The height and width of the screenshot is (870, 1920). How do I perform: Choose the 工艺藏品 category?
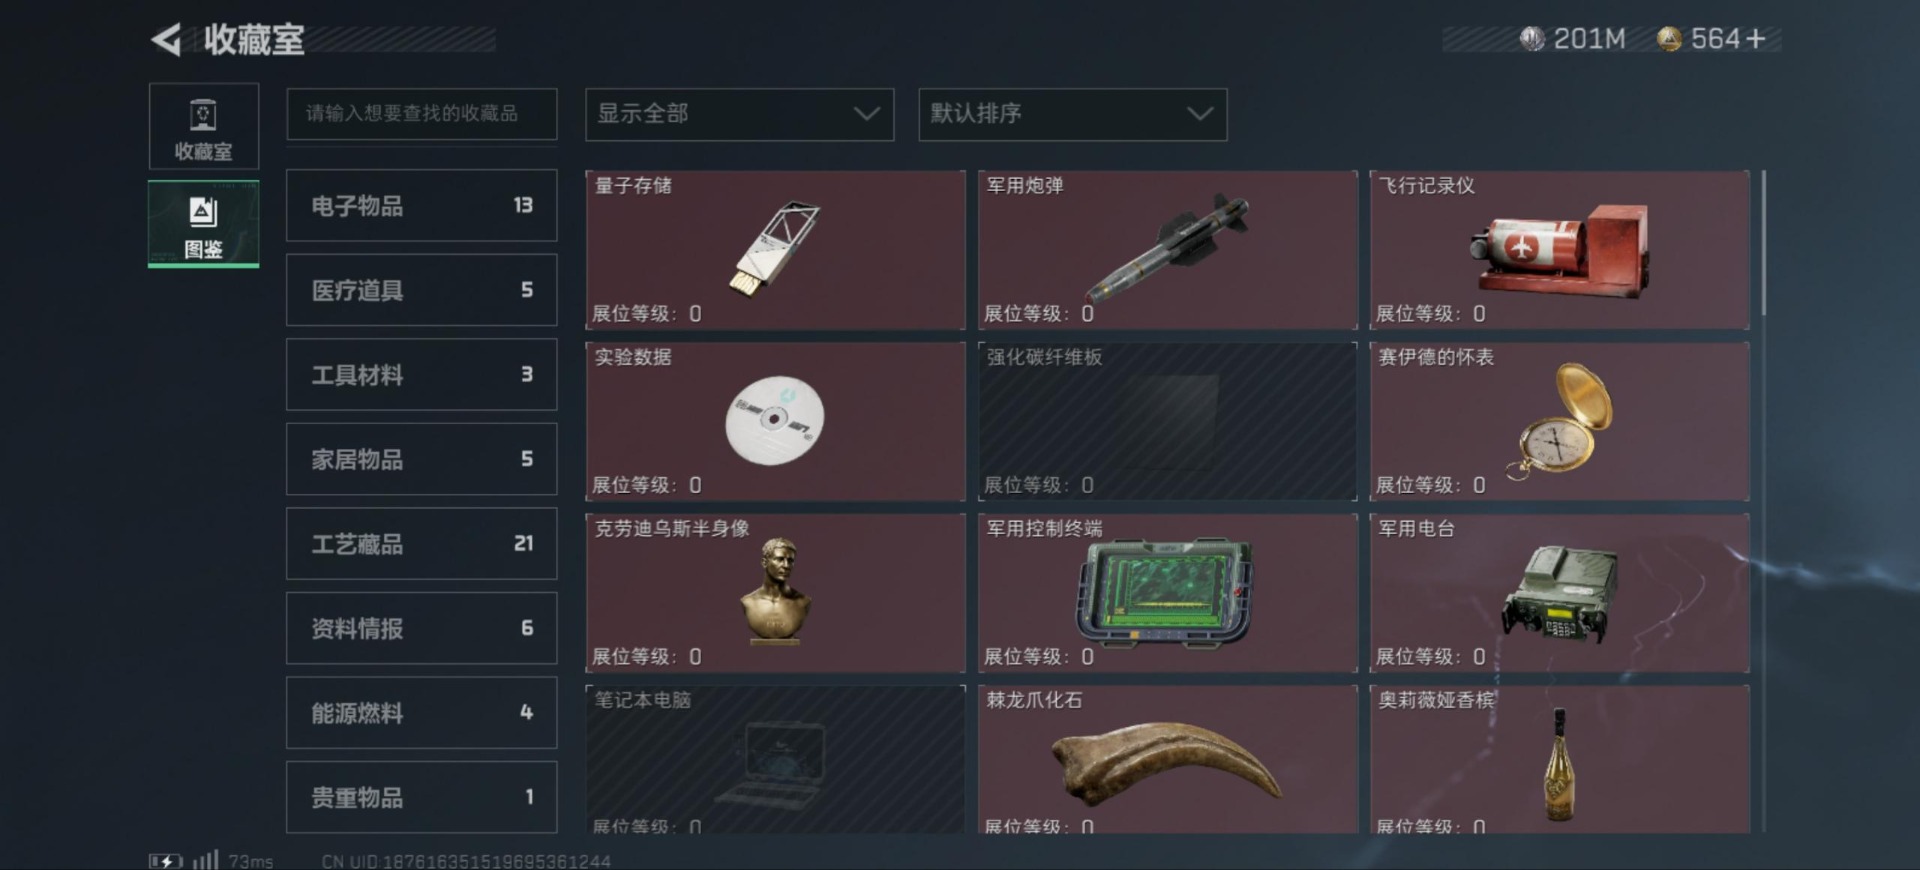421,544
